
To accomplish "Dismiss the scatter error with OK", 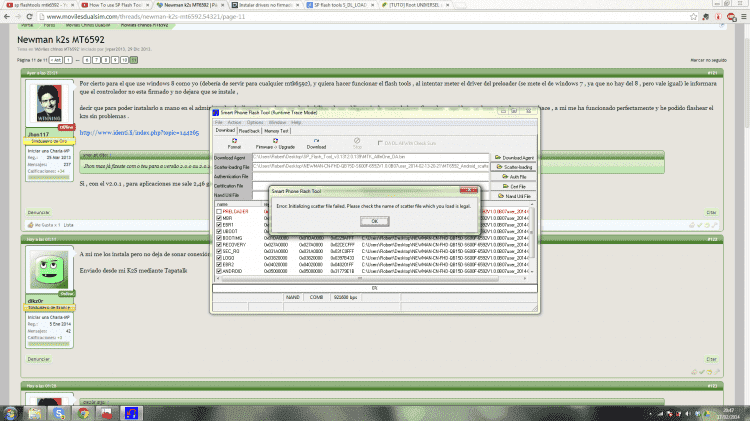I will point(375,221).
